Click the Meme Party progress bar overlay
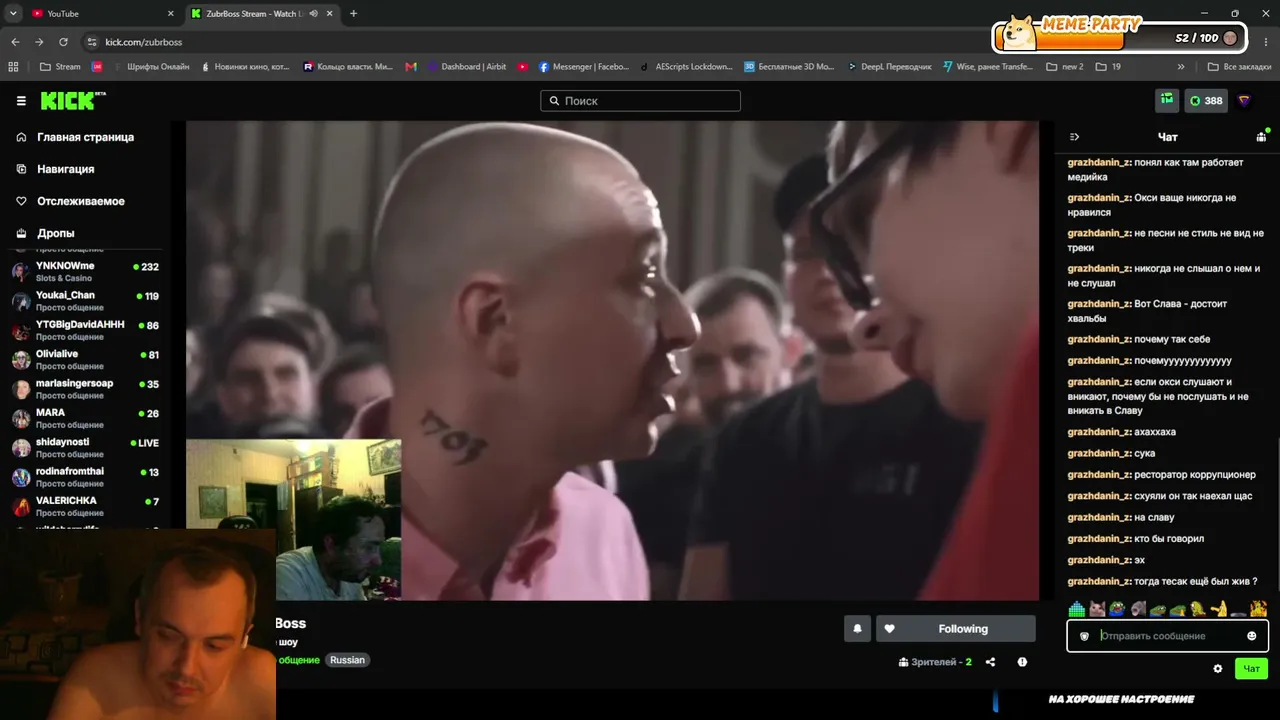 [x=1121, y=34]
